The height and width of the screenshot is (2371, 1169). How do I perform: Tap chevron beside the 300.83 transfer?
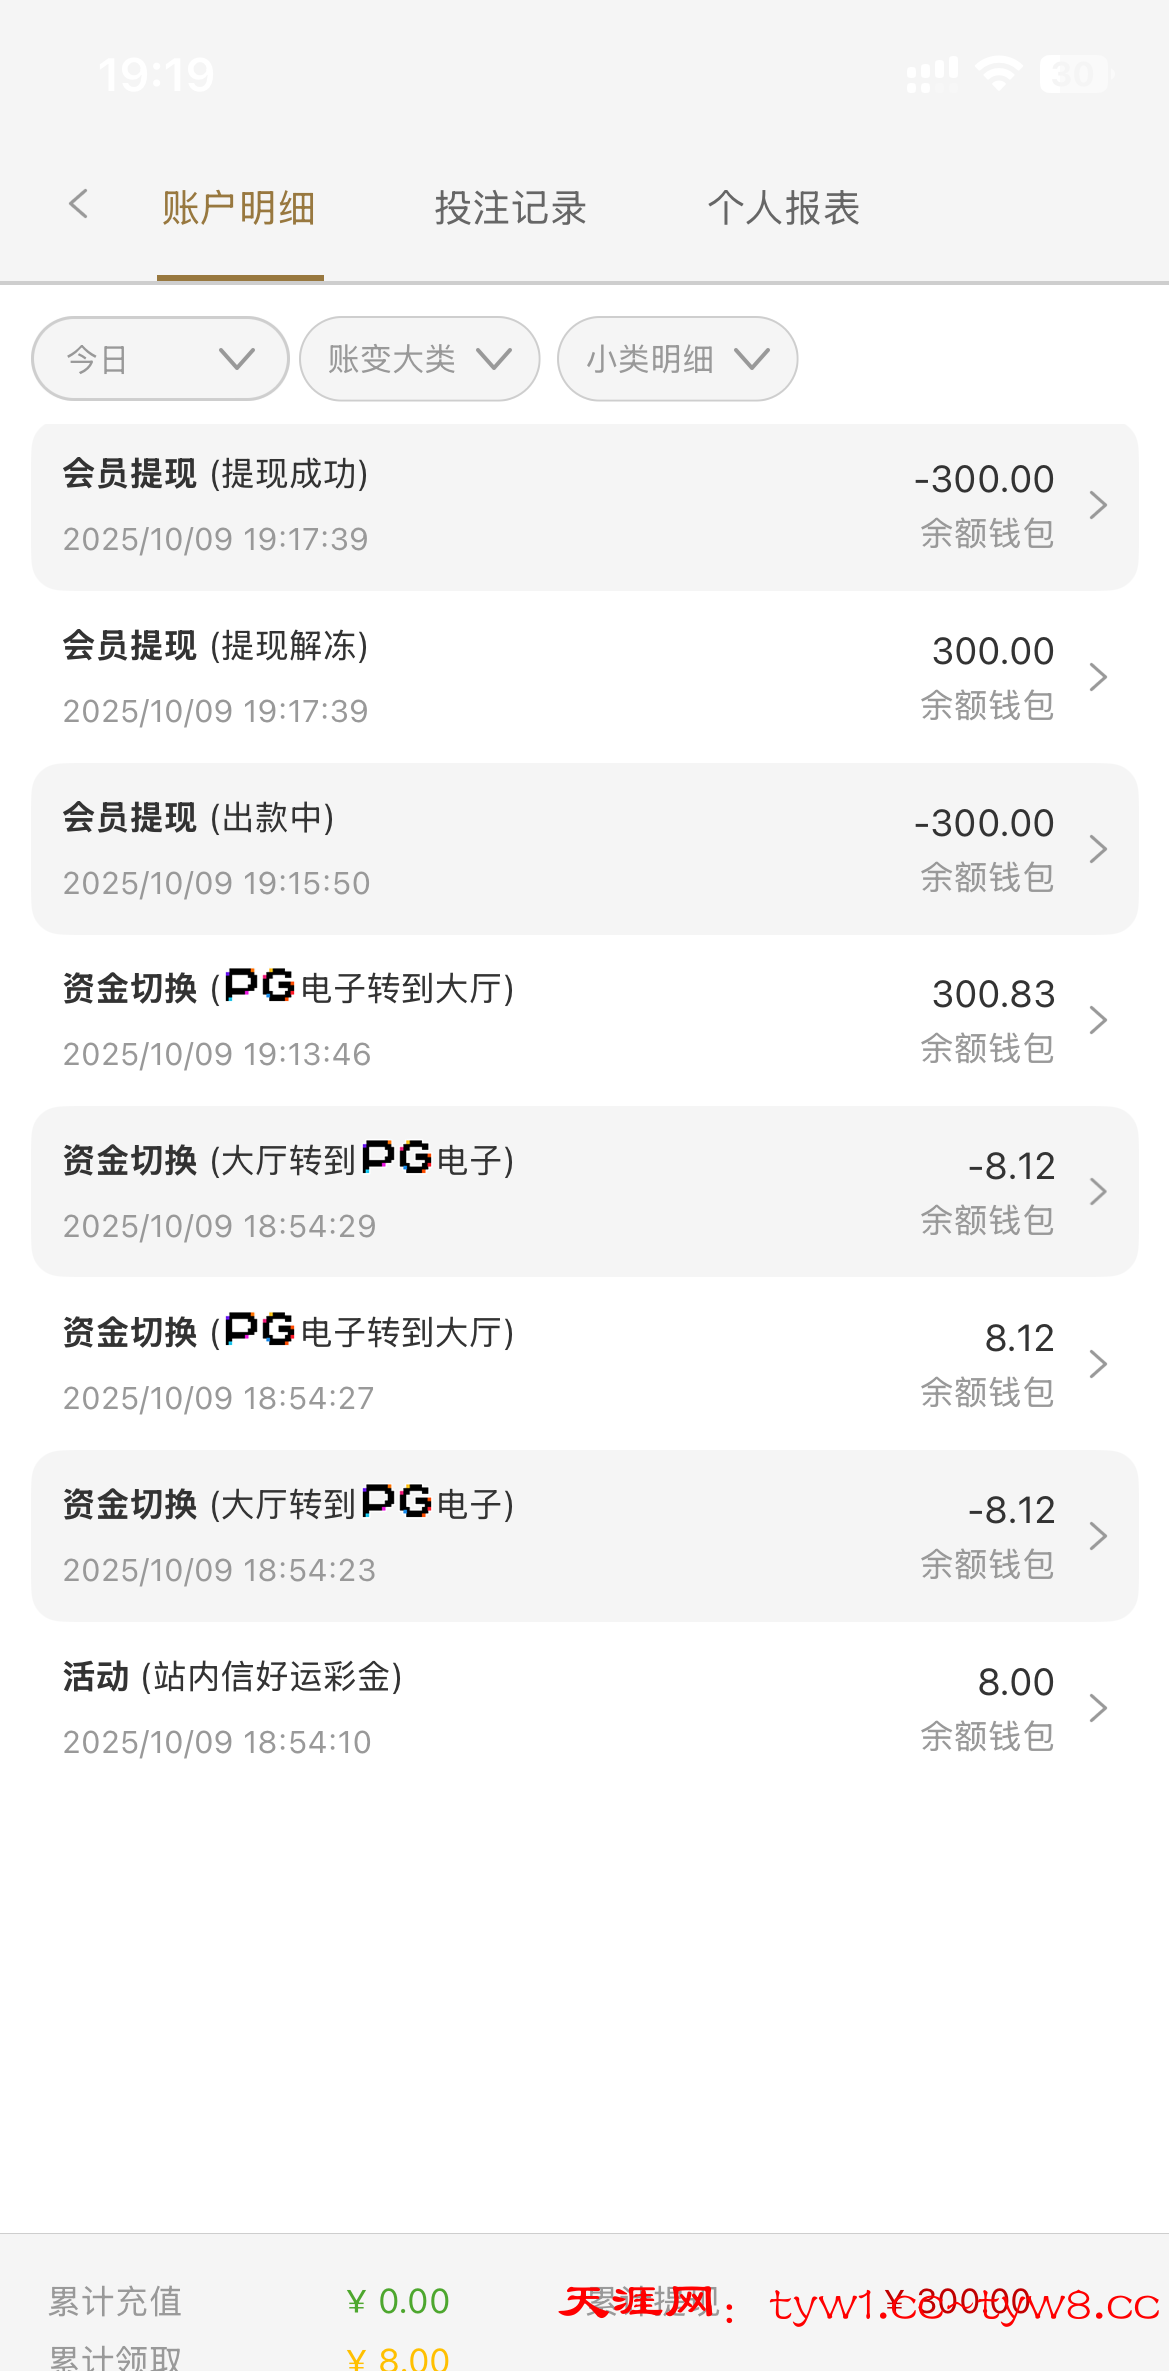click(x=1098, y=1020)
